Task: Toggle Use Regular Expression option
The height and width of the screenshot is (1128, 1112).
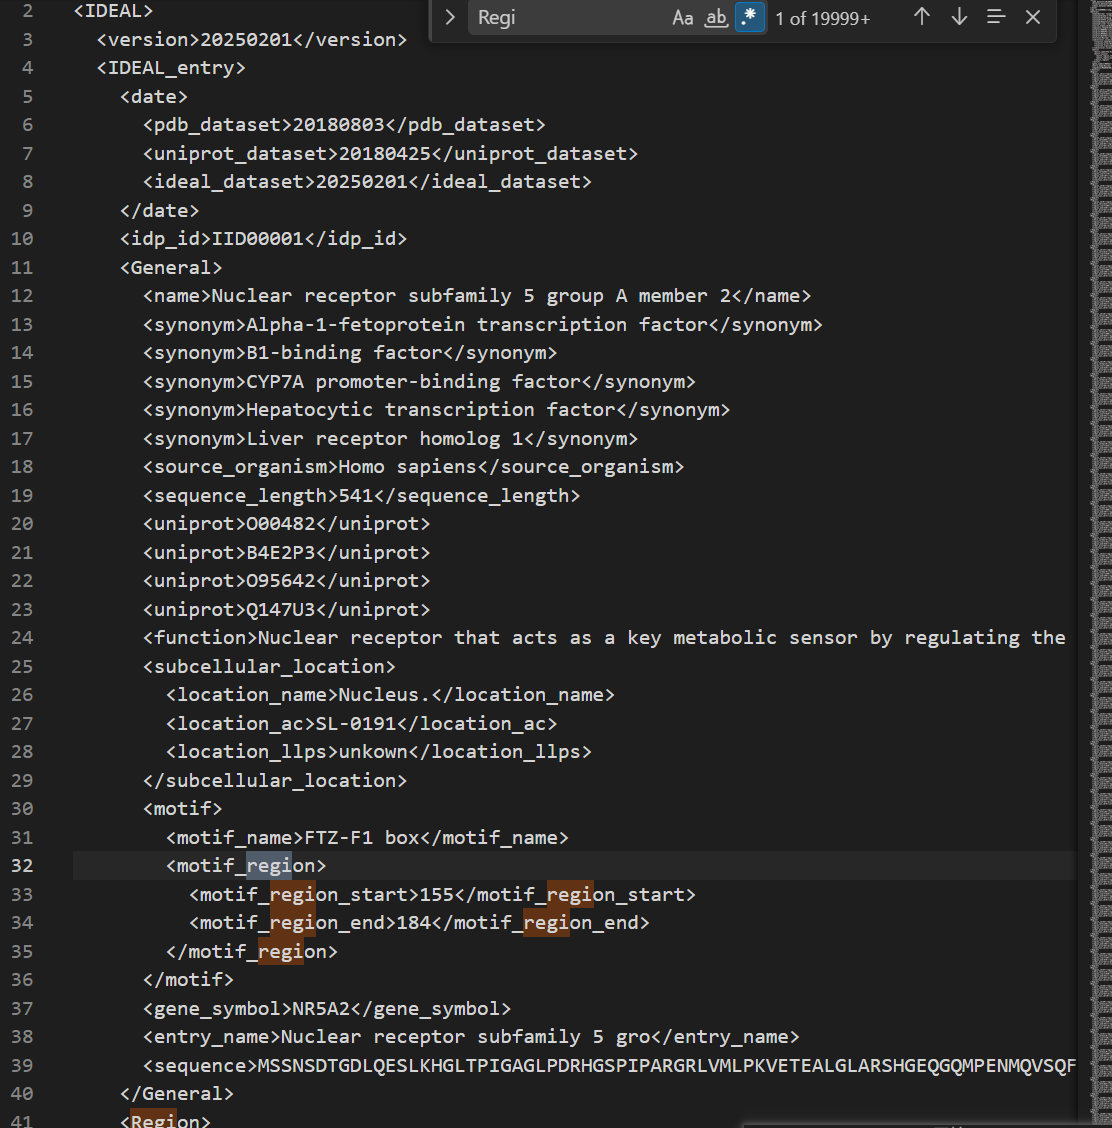Action: (x=749, y=18)
